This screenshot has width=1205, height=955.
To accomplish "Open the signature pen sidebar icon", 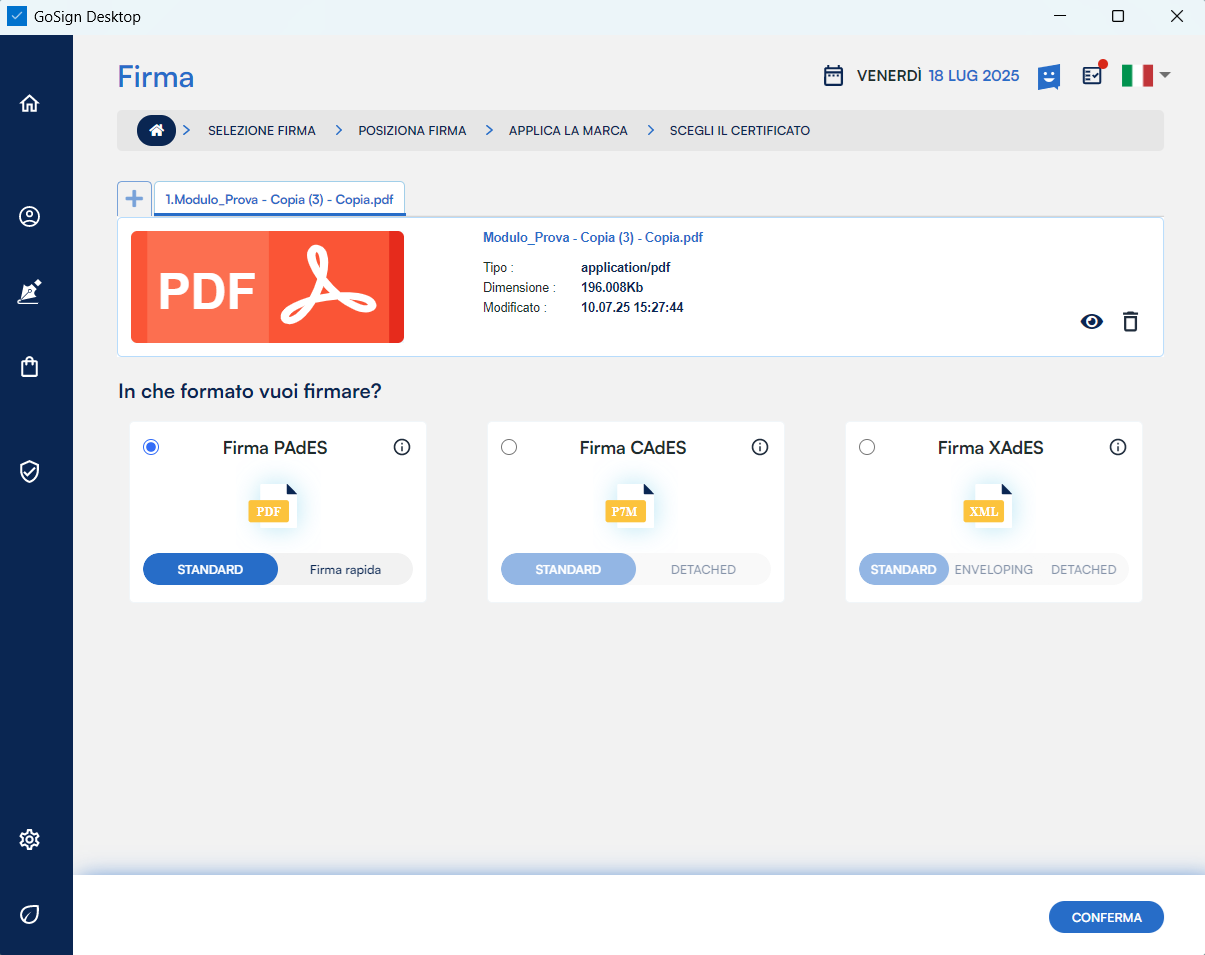I will point(29,292).
